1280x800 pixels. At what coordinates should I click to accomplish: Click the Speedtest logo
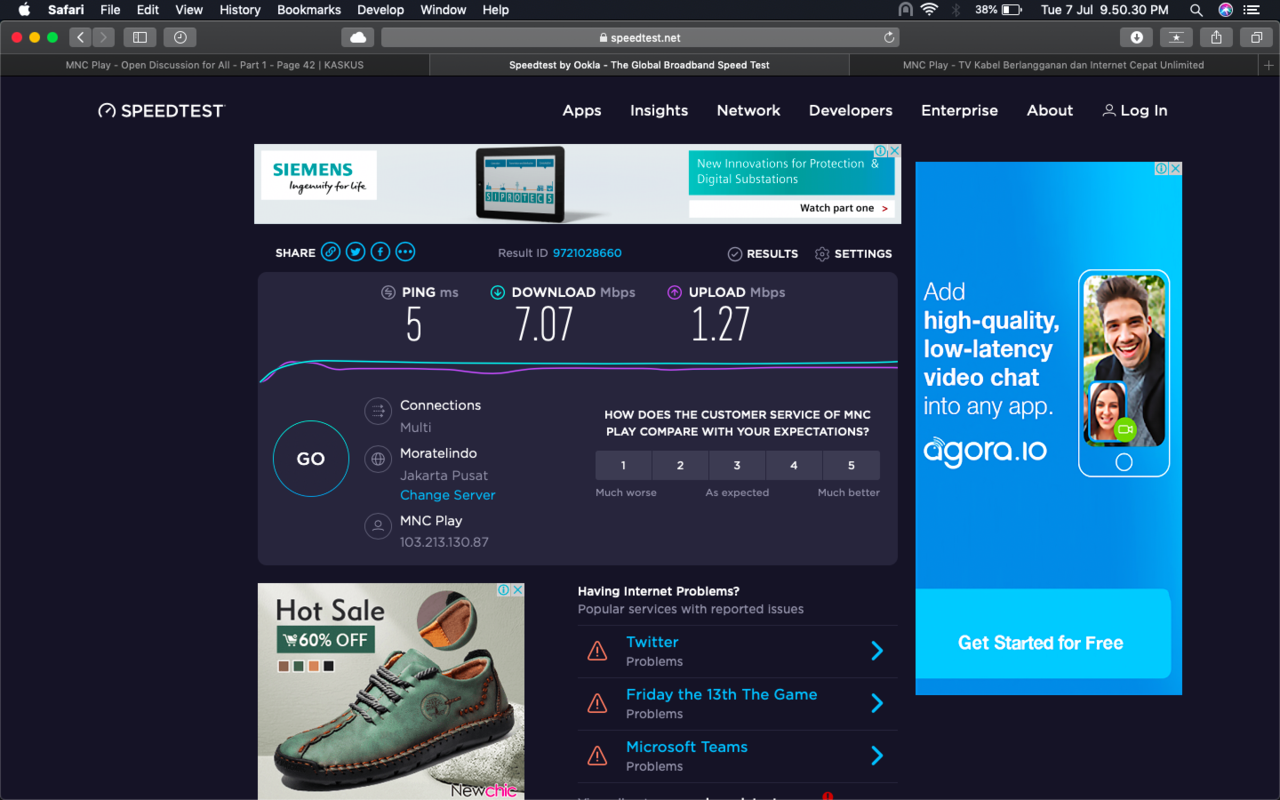click(160, 110)
